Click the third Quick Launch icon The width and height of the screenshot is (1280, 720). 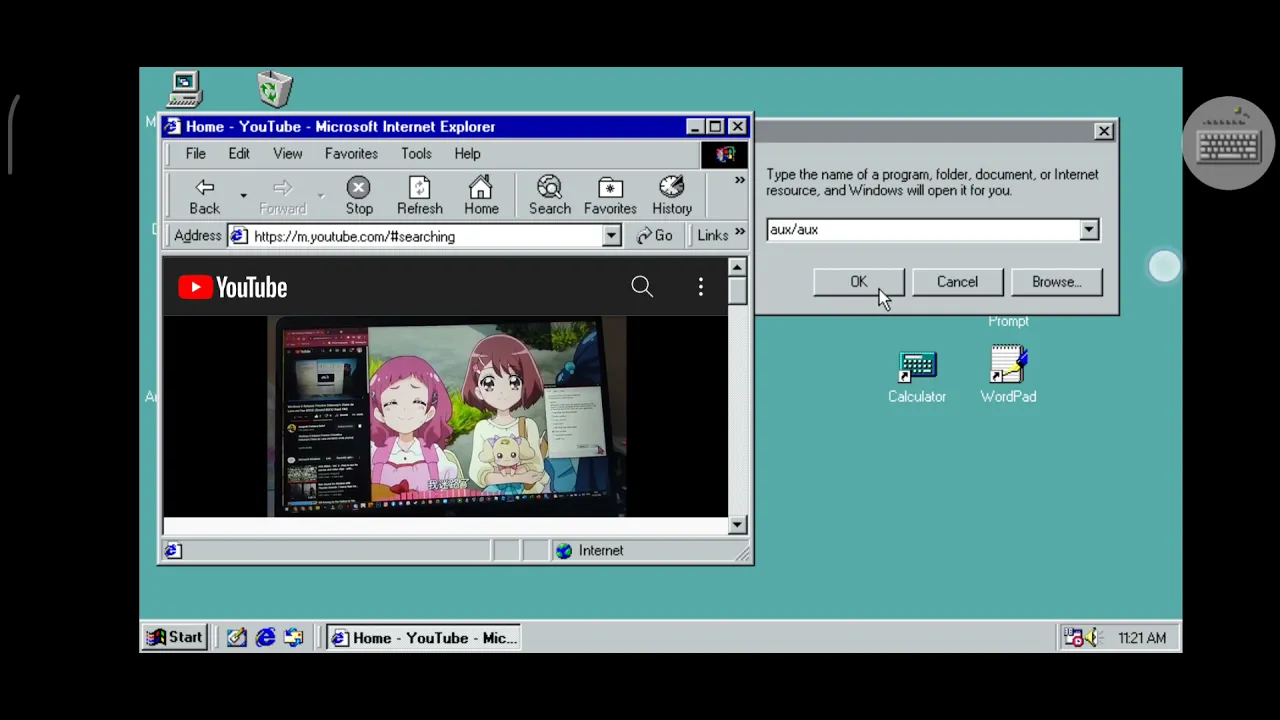coord(293,638)
